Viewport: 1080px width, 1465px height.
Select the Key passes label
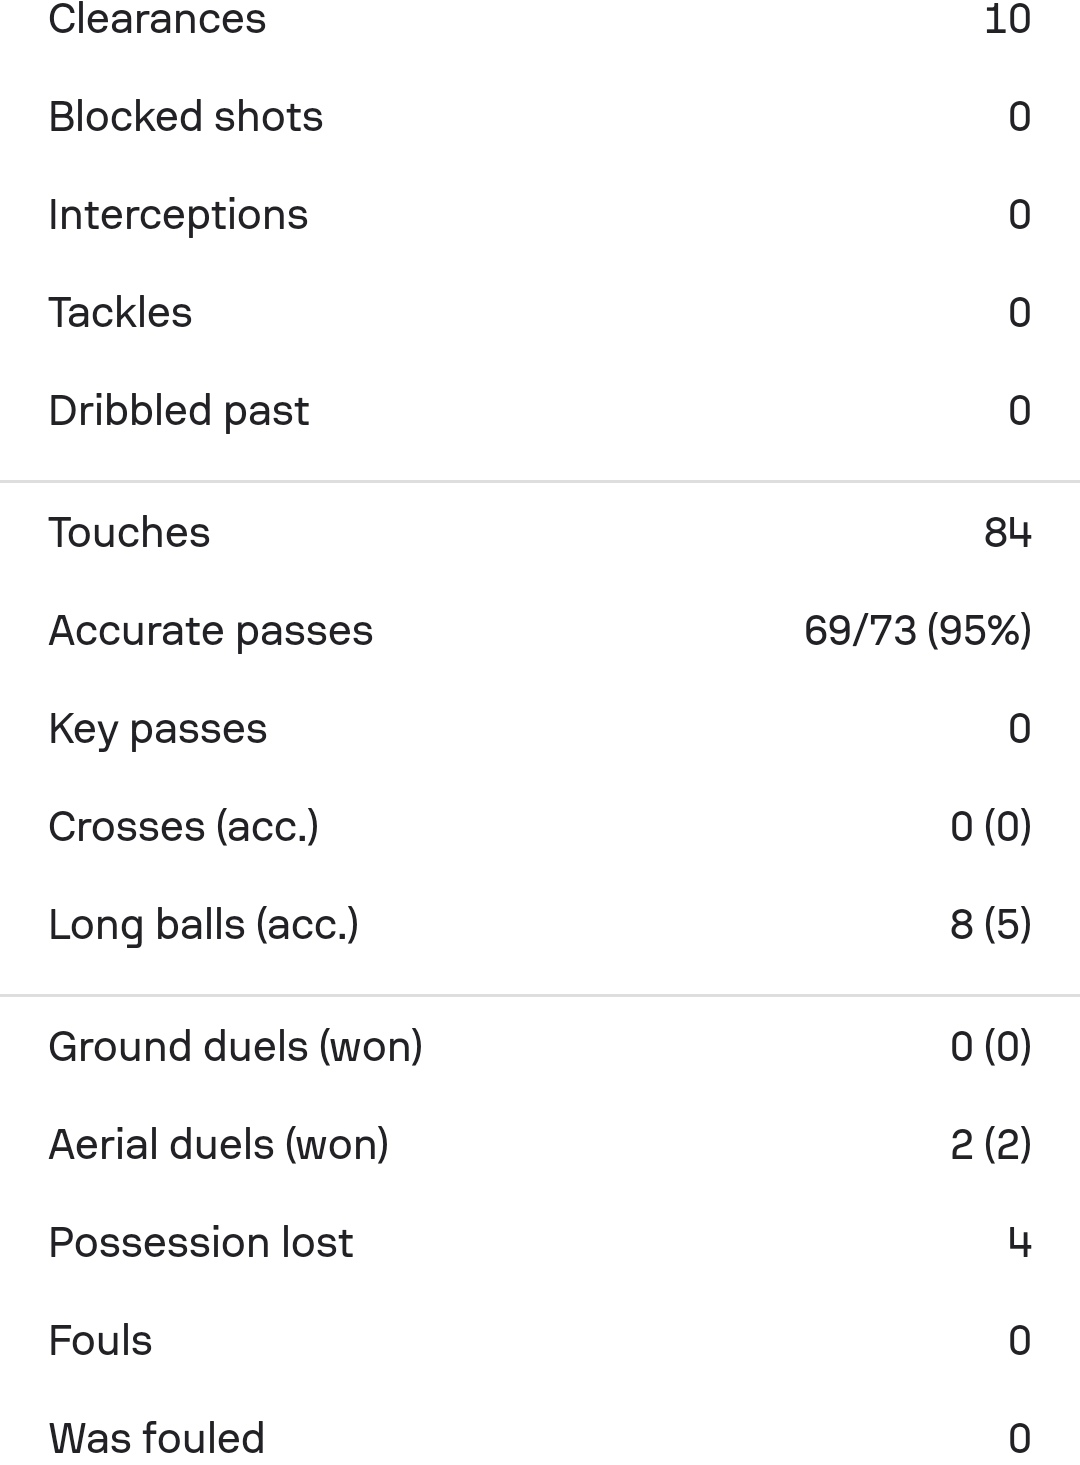coord(158,729)
